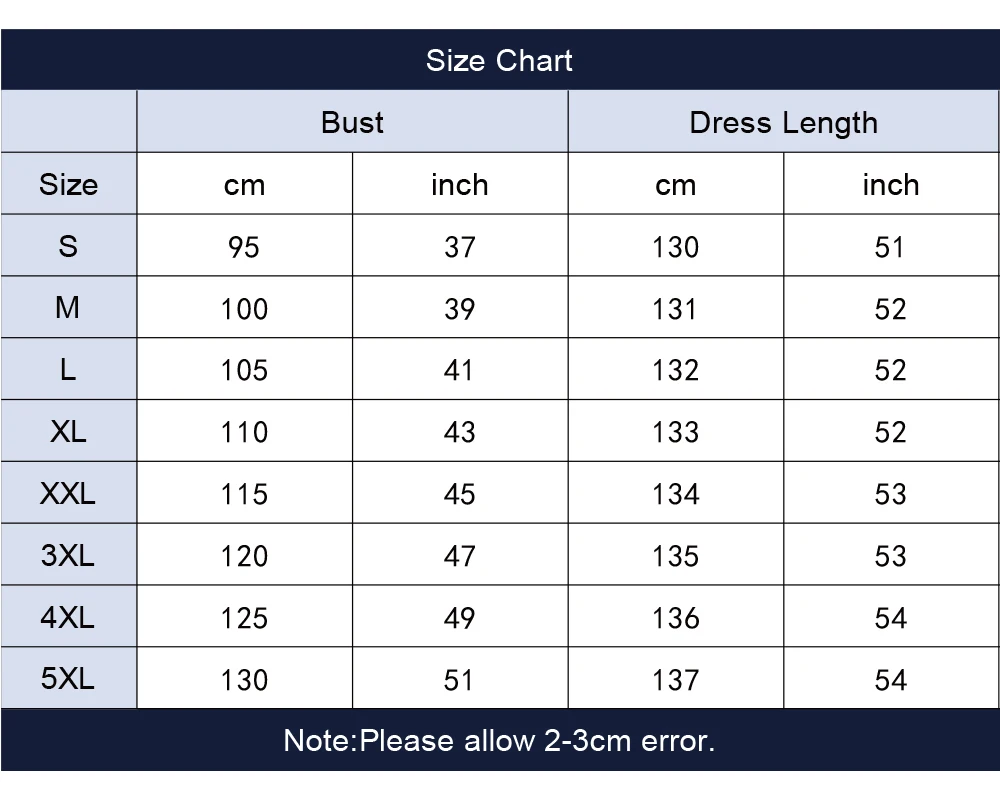Click the Size Chart title banner

499,60
